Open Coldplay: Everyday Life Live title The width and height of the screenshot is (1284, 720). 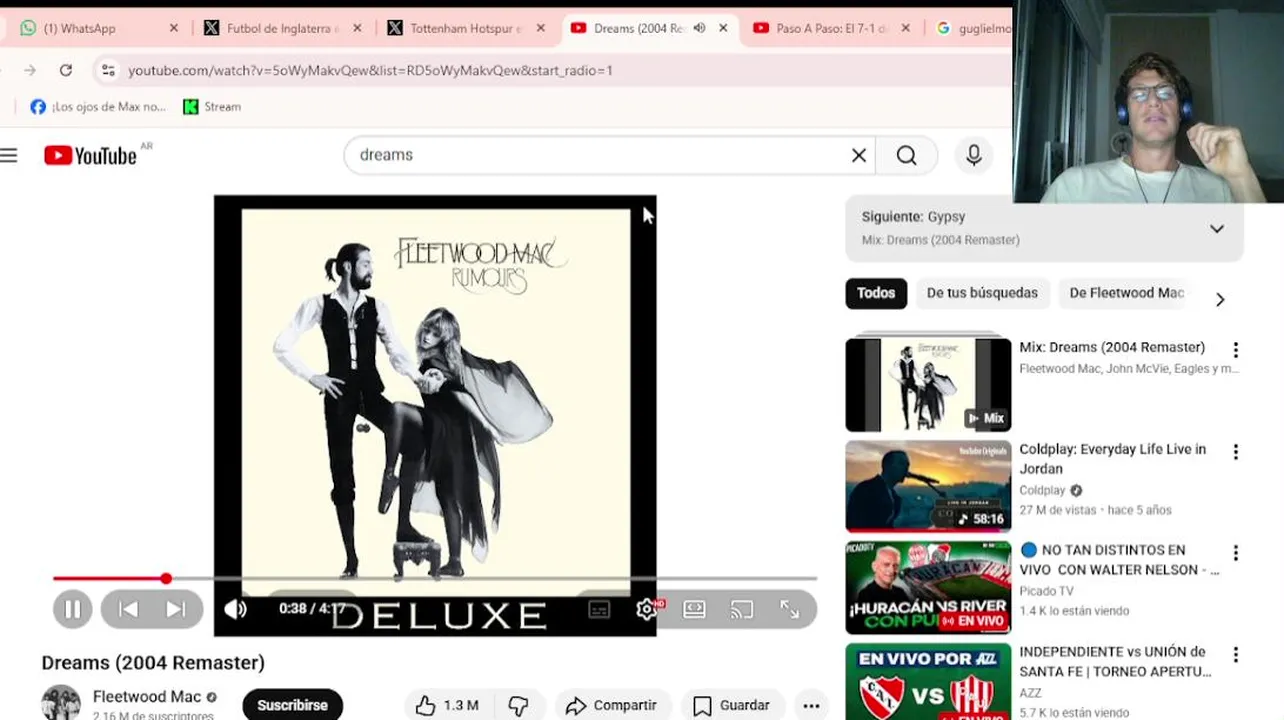click(x=1112, y=459)
